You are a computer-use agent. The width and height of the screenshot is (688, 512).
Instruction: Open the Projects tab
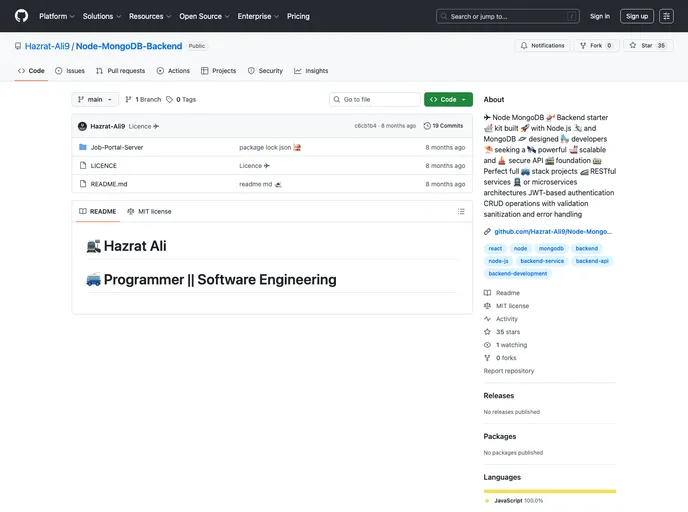tap(219, 71)
